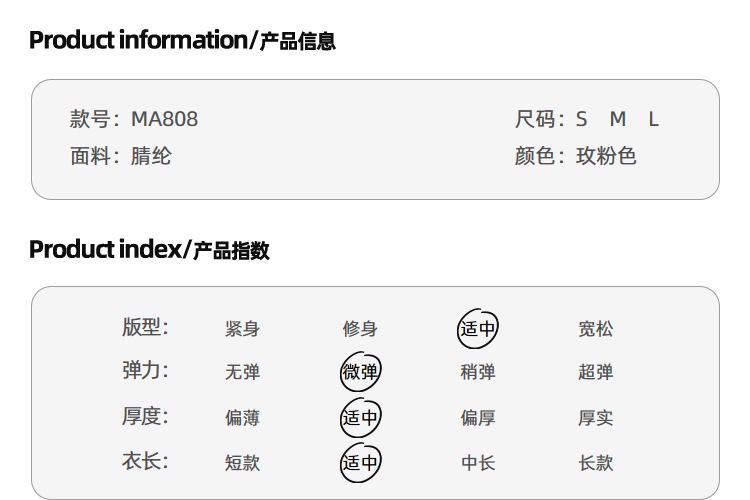Pick 超弹 elasticity option
This screenshot has height=500, width=750.
(x=596, y=372)
